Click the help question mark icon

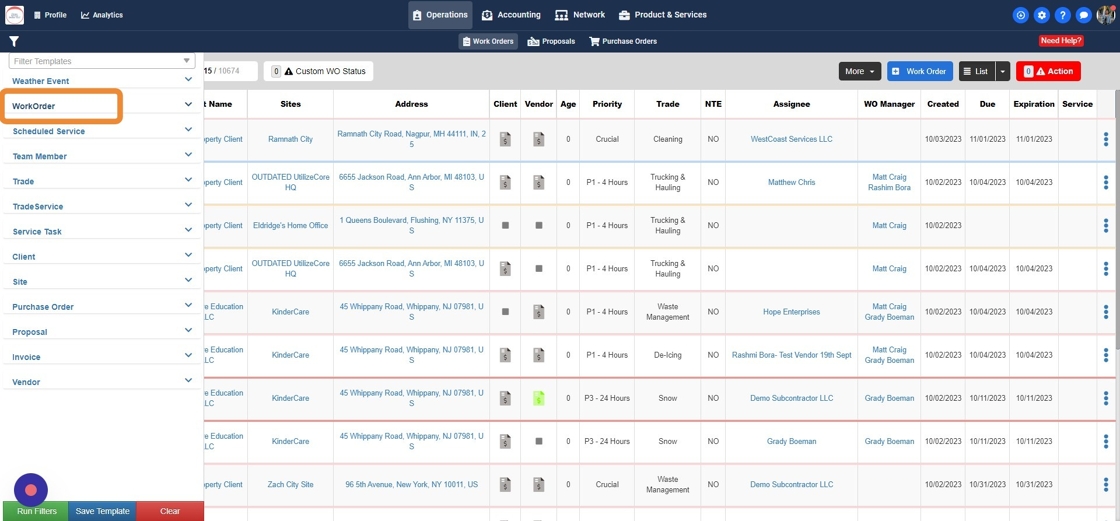pyautogui.click(x=1063, y=15)
